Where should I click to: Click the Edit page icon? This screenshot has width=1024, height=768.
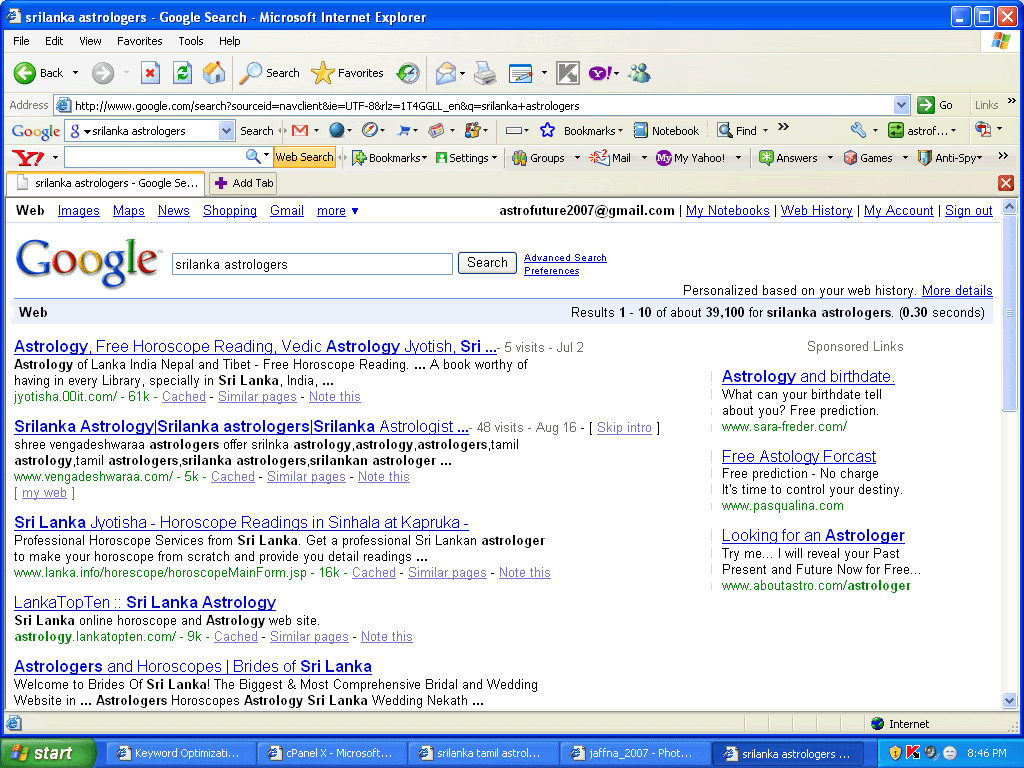point(520,73)
